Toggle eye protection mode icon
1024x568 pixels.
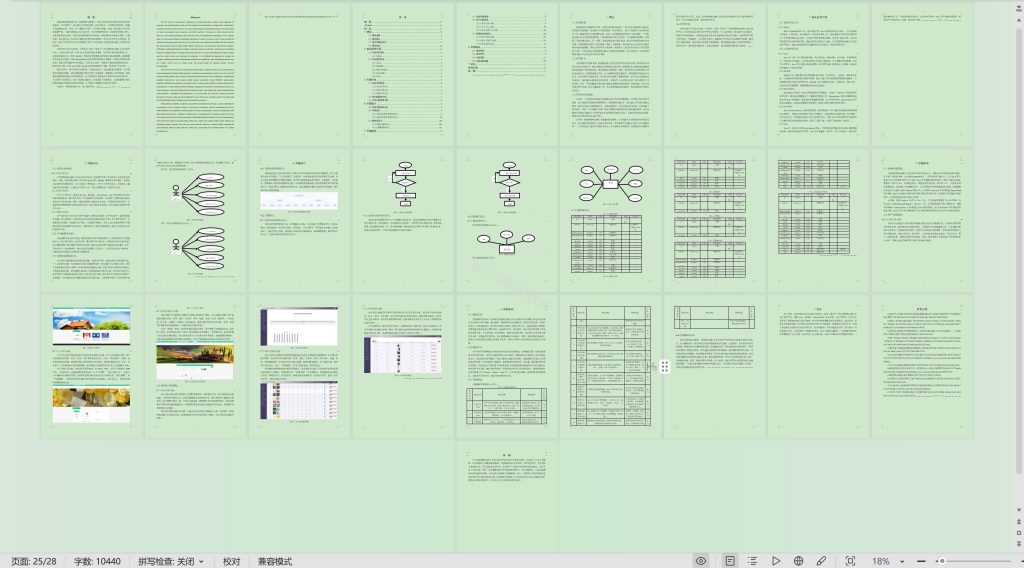(x=701, y=561)
